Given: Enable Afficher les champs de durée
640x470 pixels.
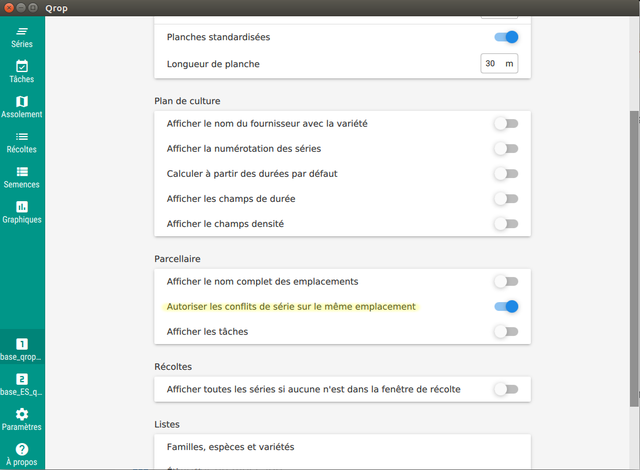Looking at the screenshot, I should point(506,199).
